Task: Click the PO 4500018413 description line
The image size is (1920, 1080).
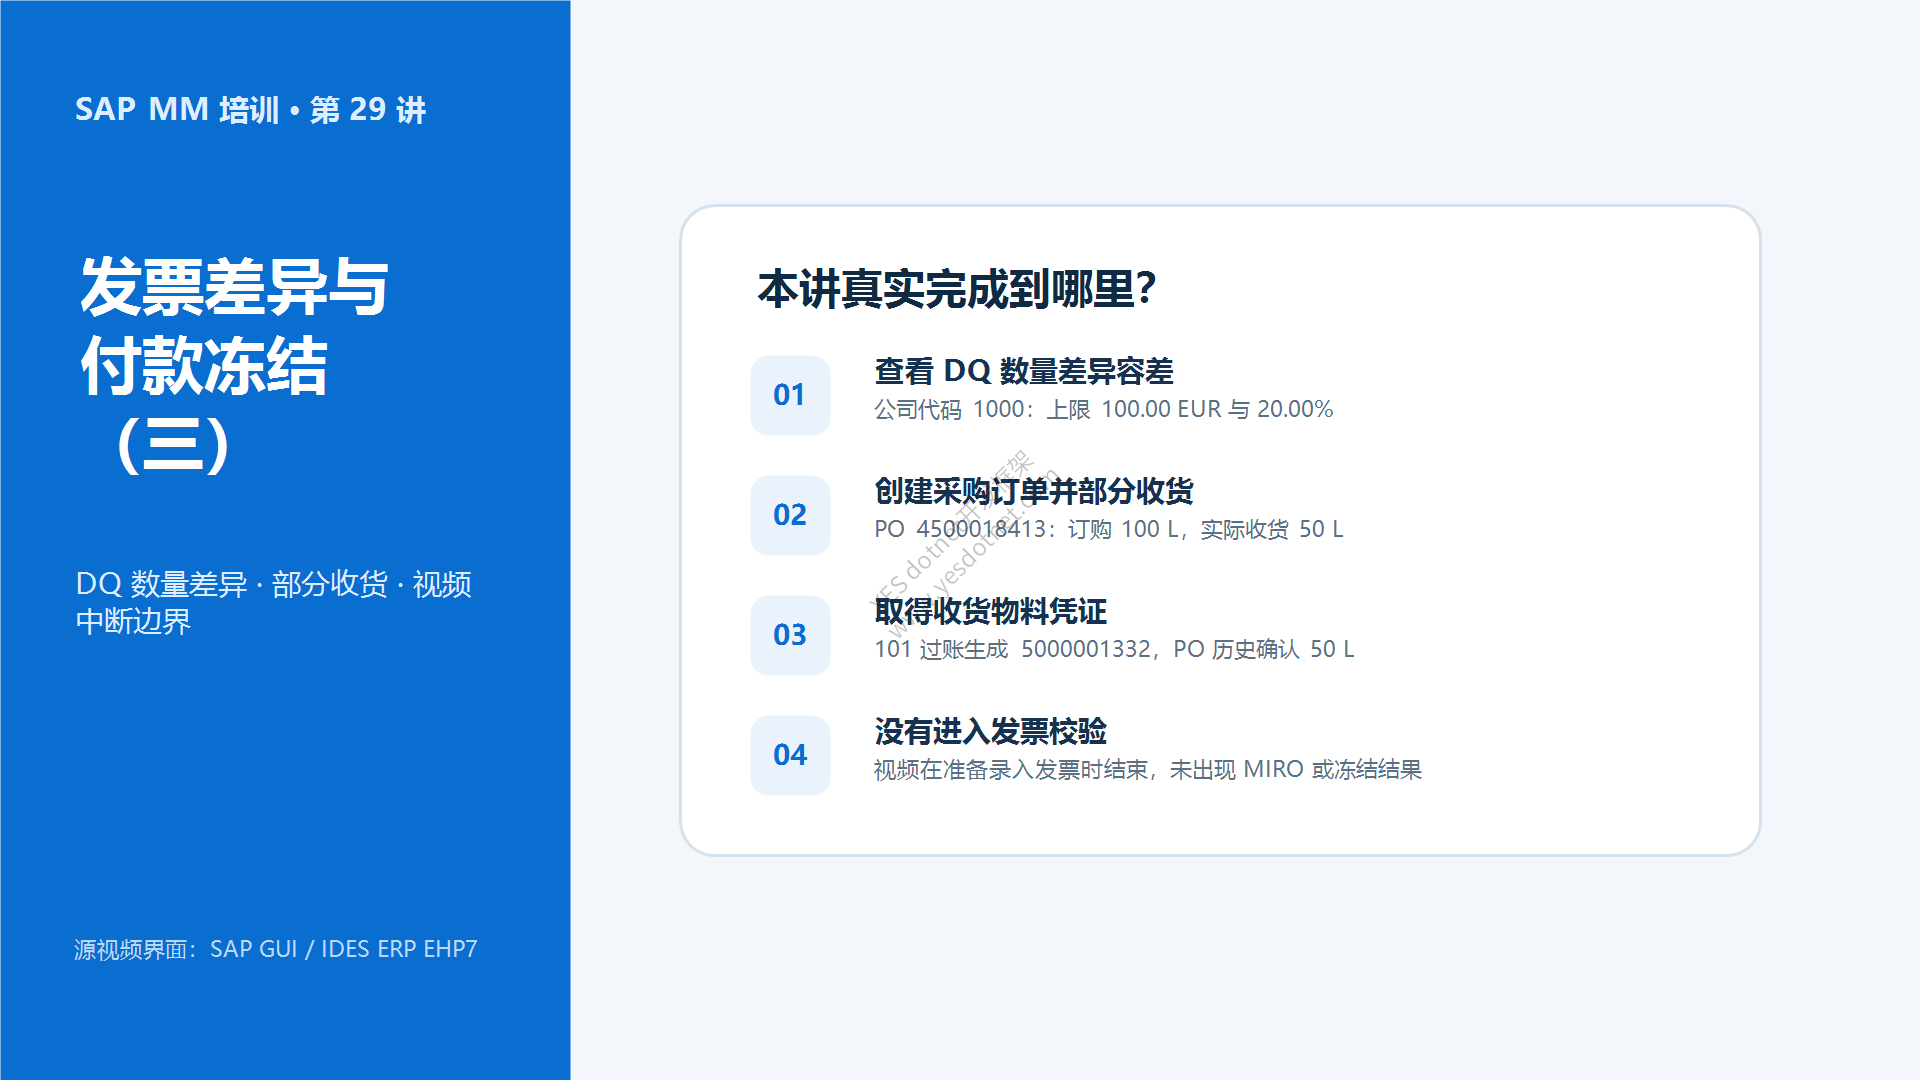Action: coord(1108,529)
